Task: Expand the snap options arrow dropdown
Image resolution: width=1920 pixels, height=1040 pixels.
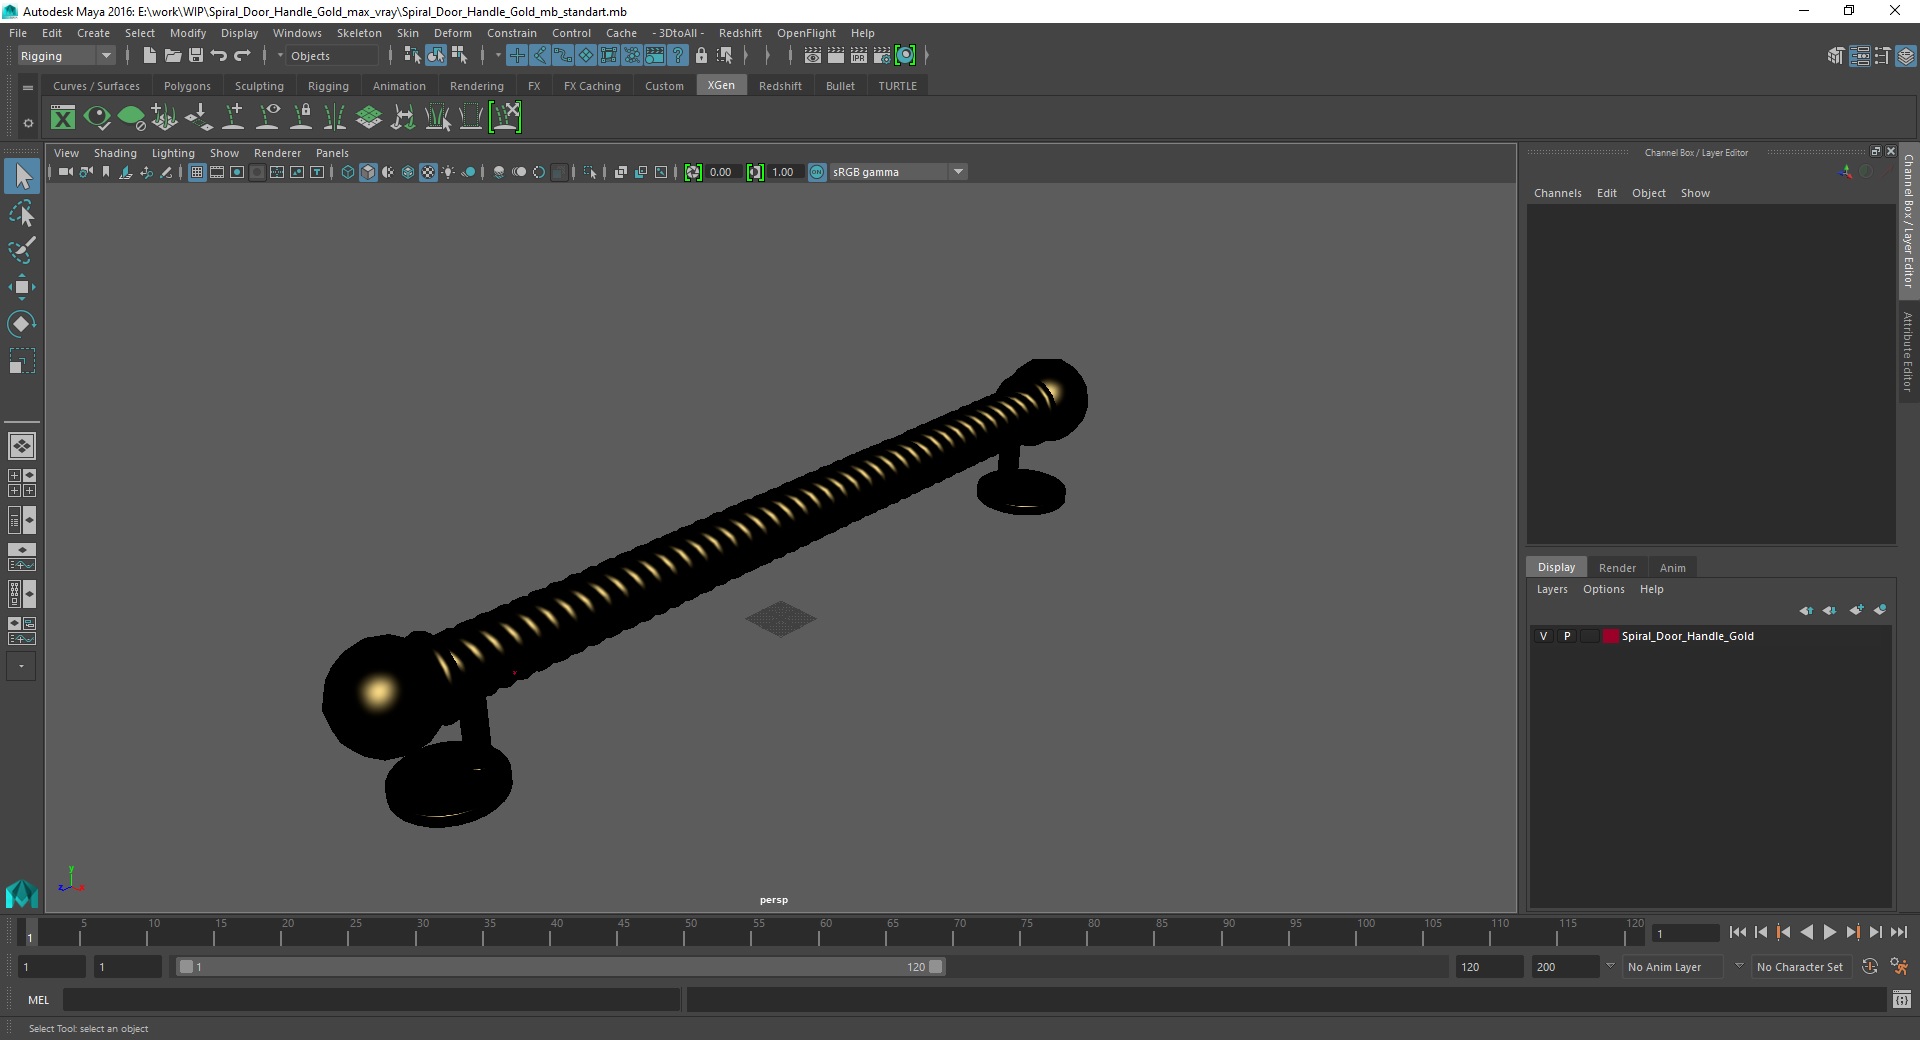Action: pyautogui.click(x=497, y=56)
